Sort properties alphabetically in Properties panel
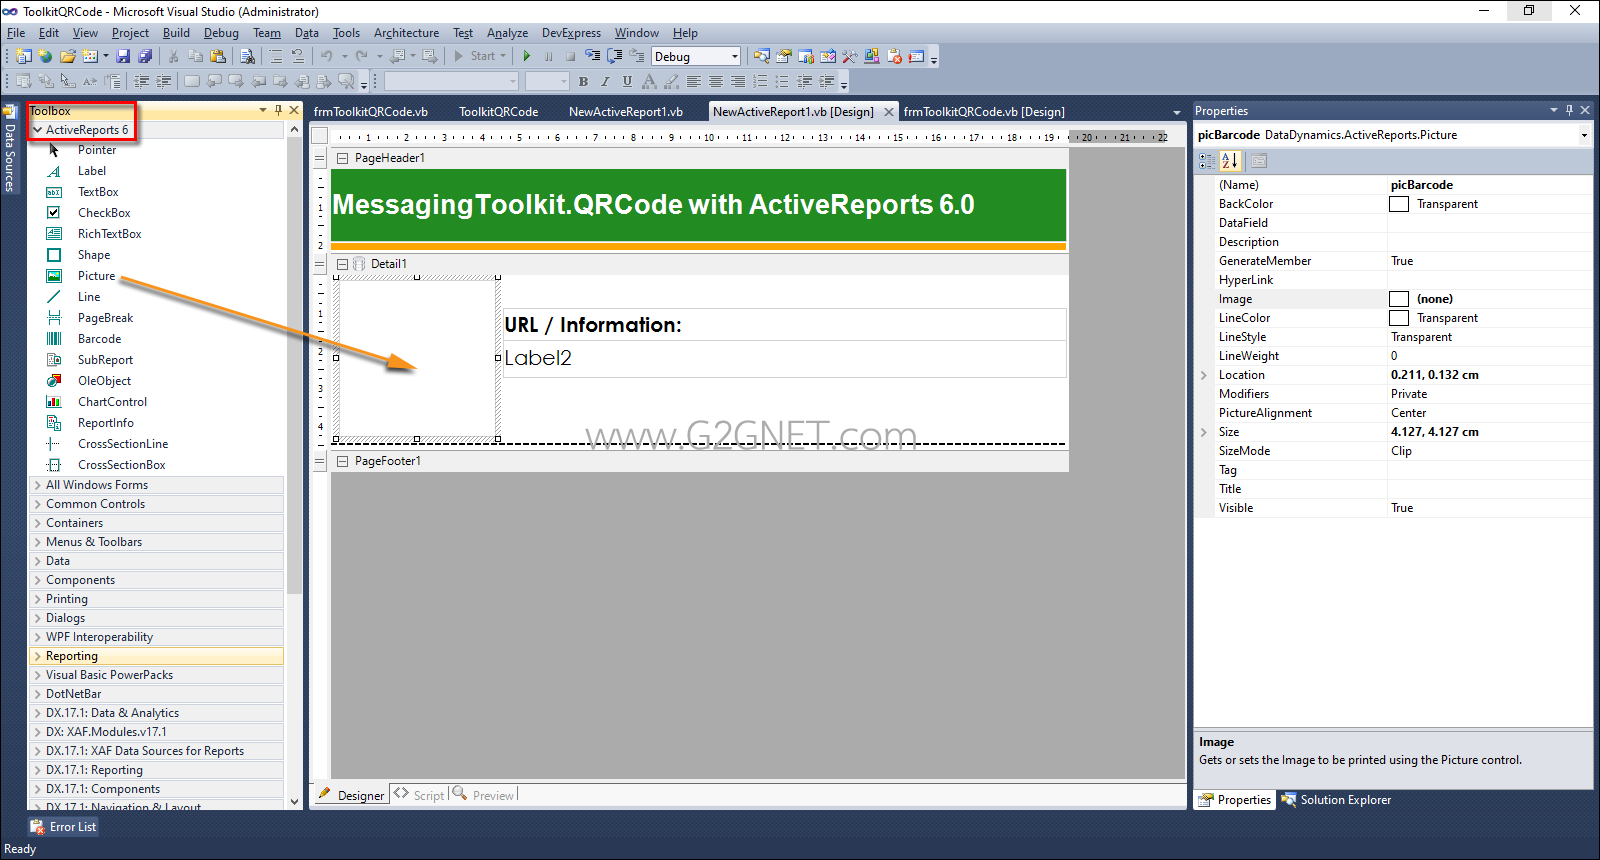Screen dimensions: 1600x860 (1230, 160)
